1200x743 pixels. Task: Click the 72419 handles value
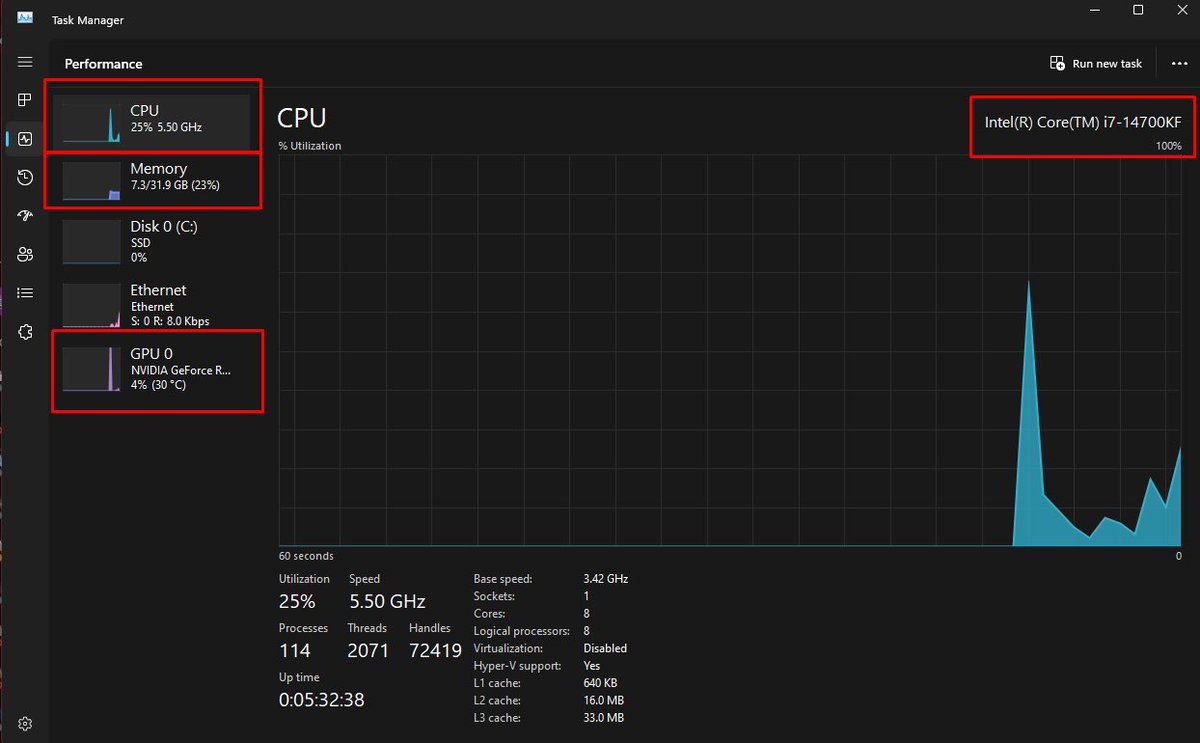coord(435,651)
